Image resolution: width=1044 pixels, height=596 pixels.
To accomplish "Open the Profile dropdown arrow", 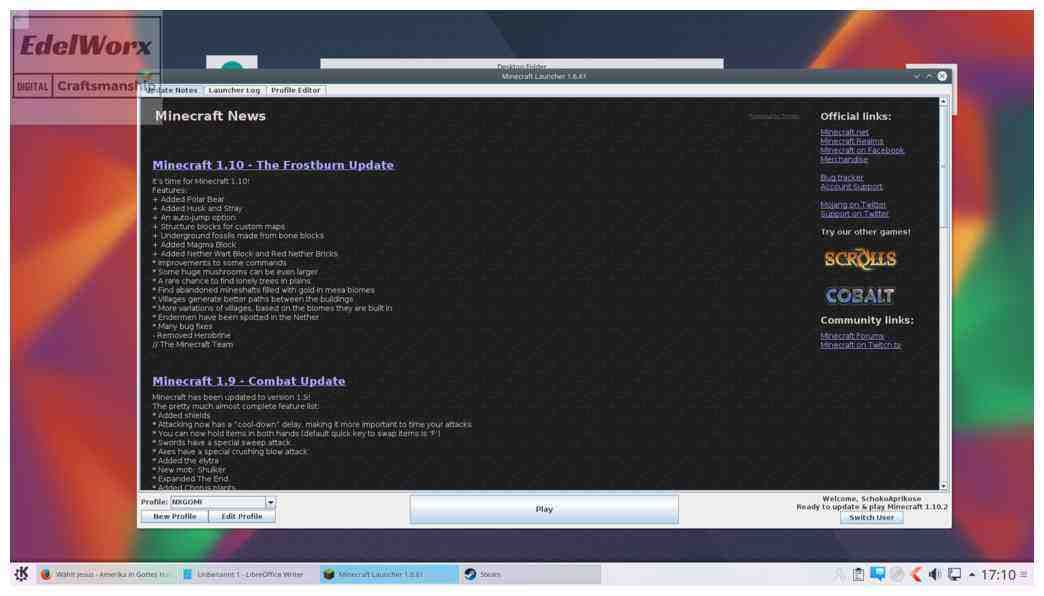I will tap(270, 502).
